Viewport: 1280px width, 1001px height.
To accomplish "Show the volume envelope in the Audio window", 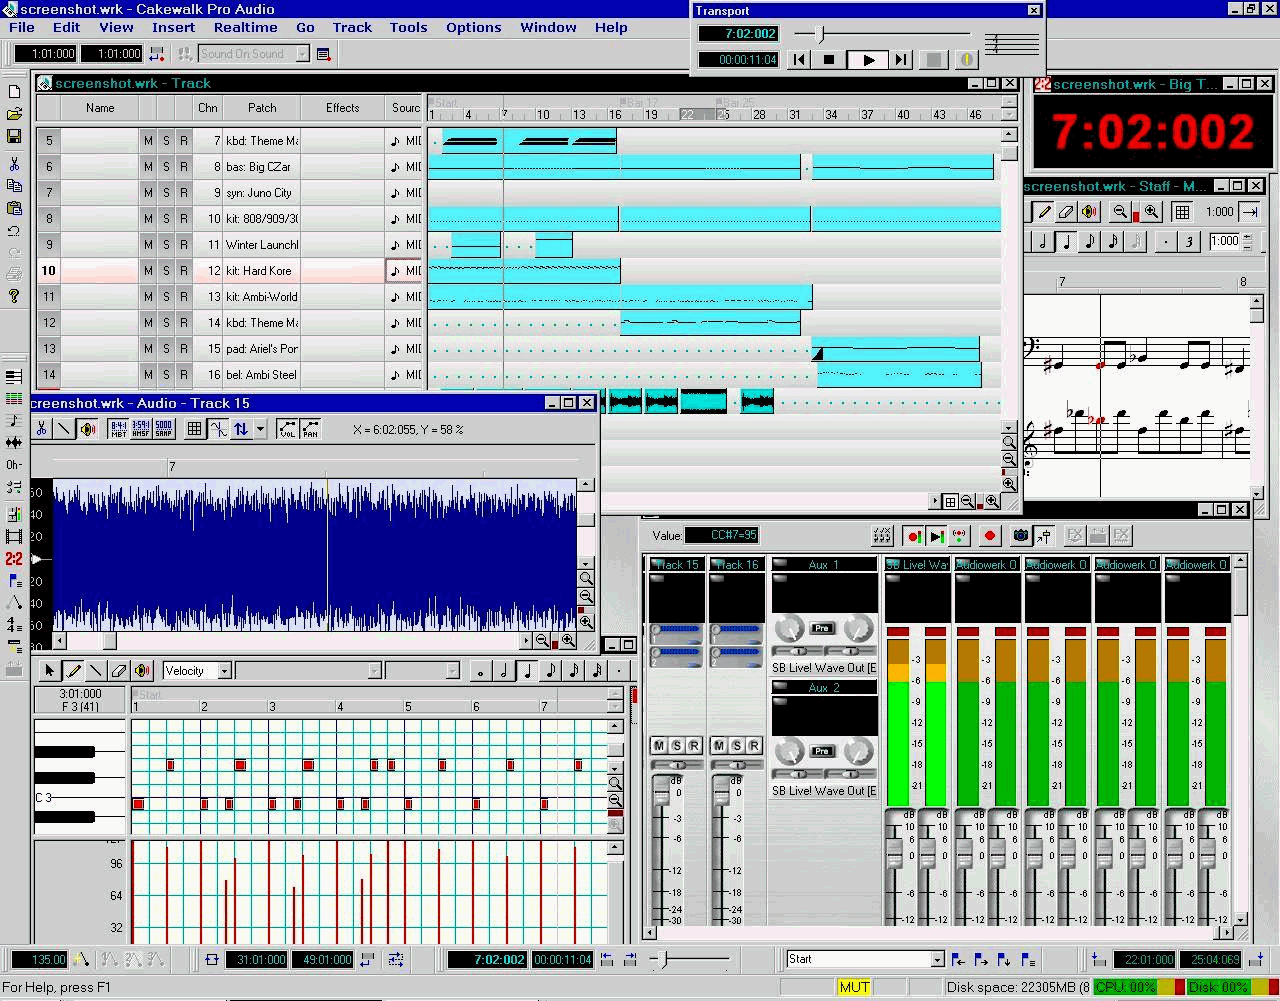I will (x=287, y=429).
